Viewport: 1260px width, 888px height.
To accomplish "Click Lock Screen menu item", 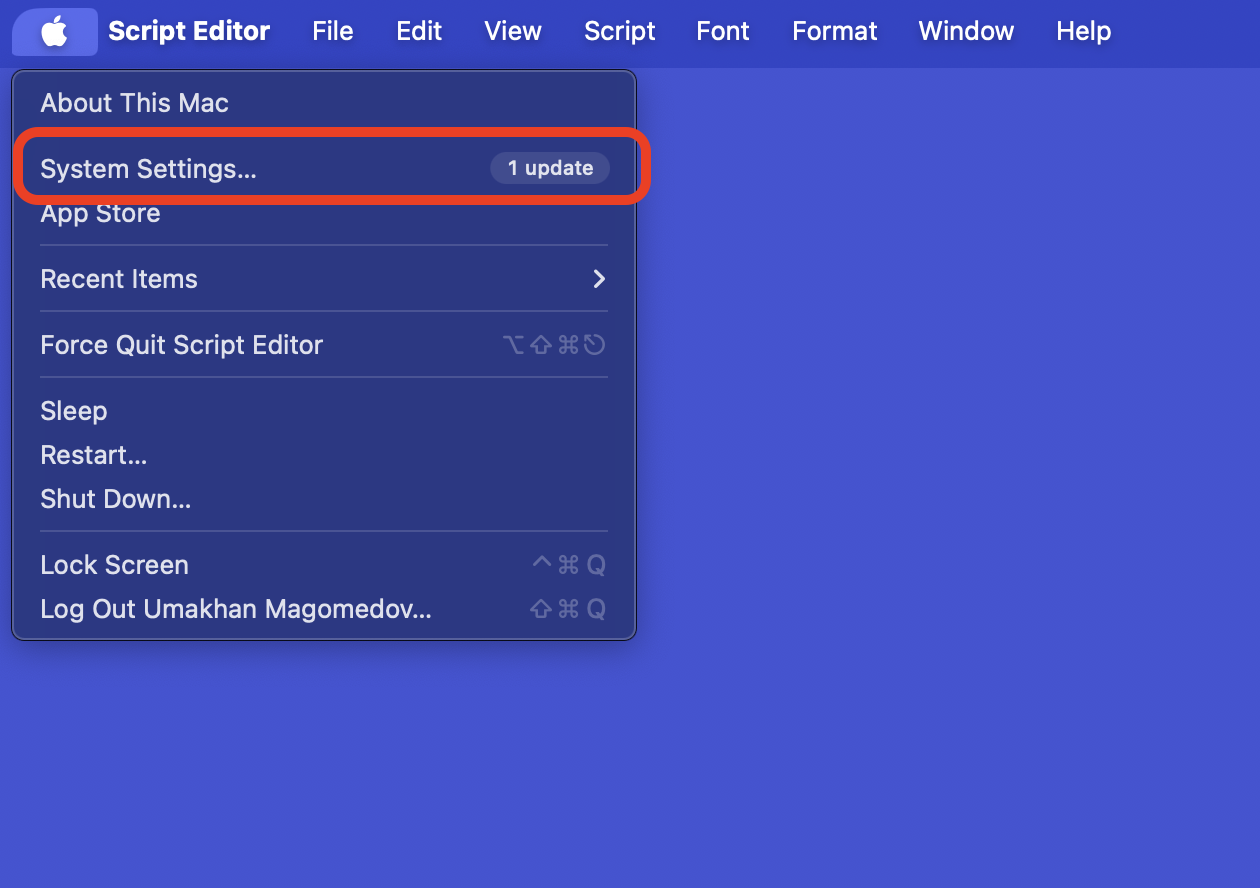I will click(114, 565).
